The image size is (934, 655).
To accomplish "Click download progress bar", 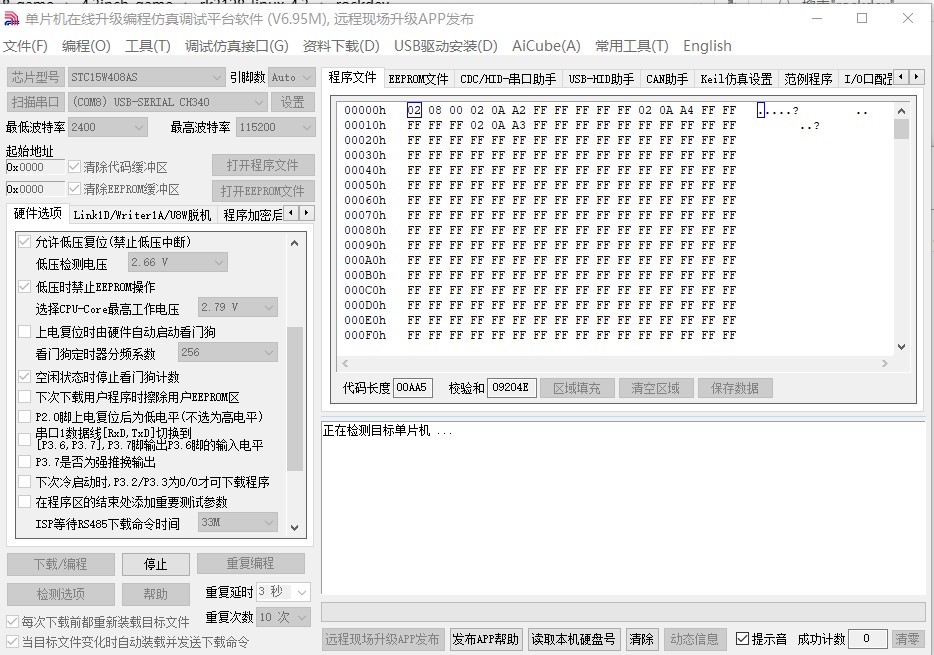I will tap(624, 612).
